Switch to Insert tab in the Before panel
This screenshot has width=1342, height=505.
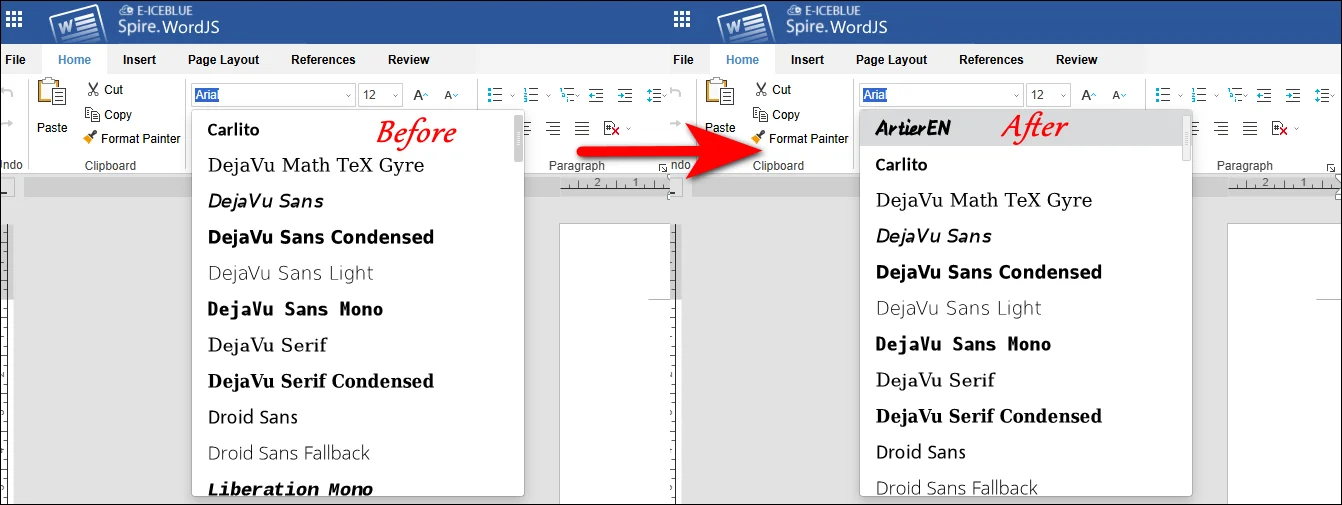[x=139, y=60]
